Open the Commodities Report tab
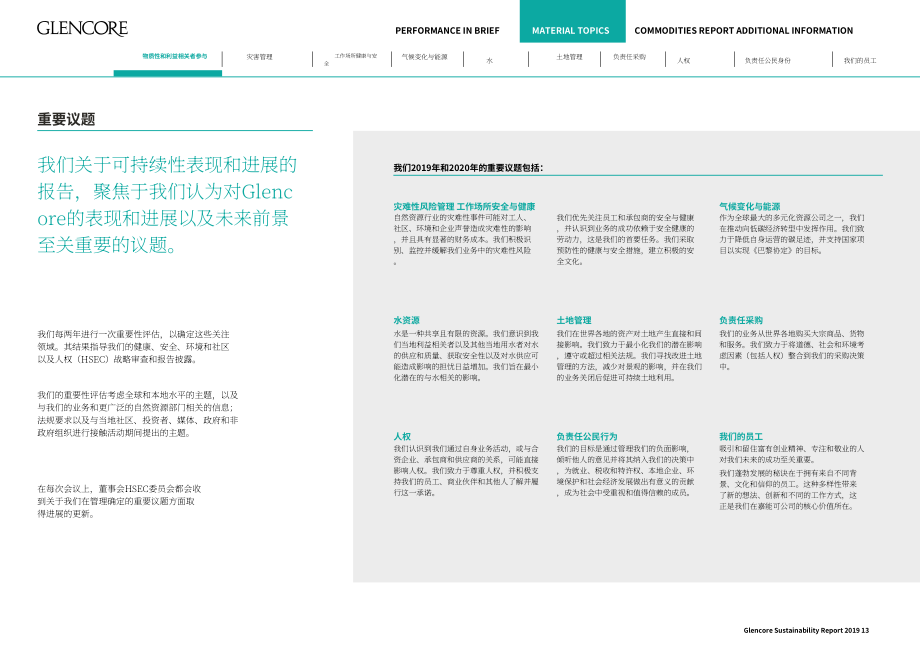Viewport: 920px width, 651px height. point(684,30)
